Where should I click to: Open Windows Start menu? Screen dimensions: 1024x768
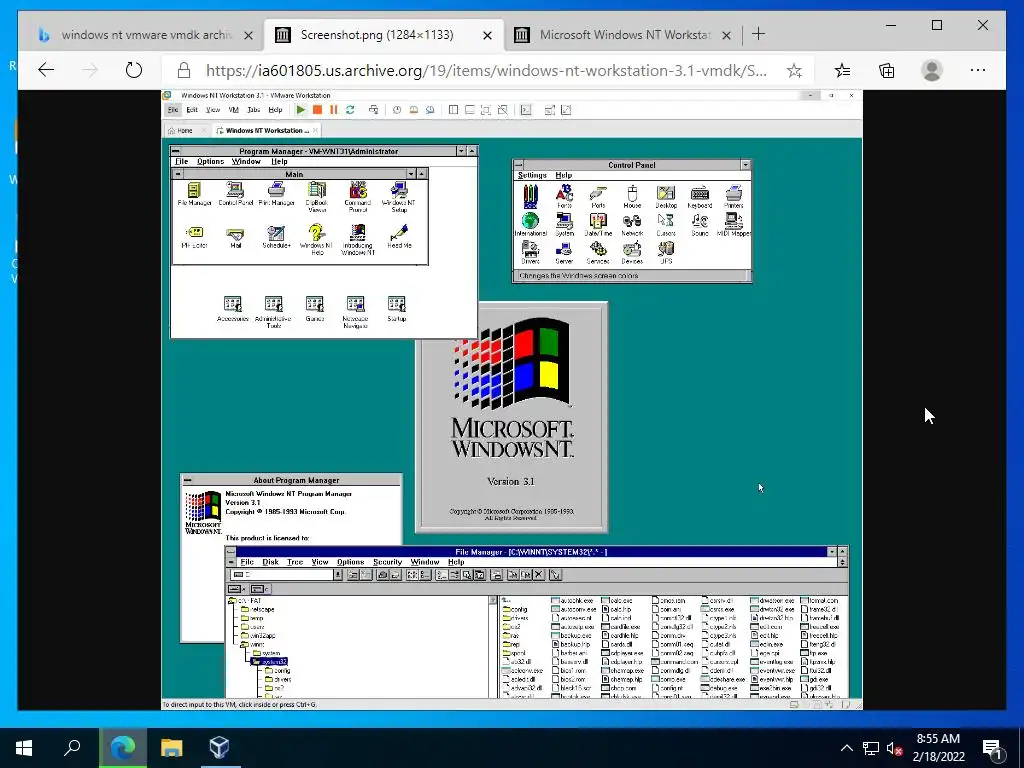click(24, 748)
